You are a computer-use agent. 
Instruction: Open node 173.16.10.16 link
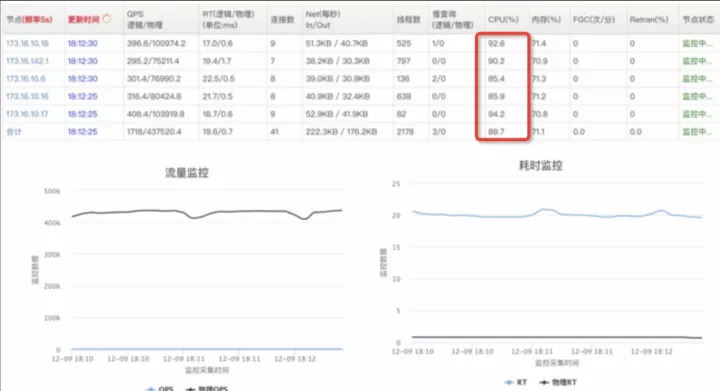(x=27, y=96)
